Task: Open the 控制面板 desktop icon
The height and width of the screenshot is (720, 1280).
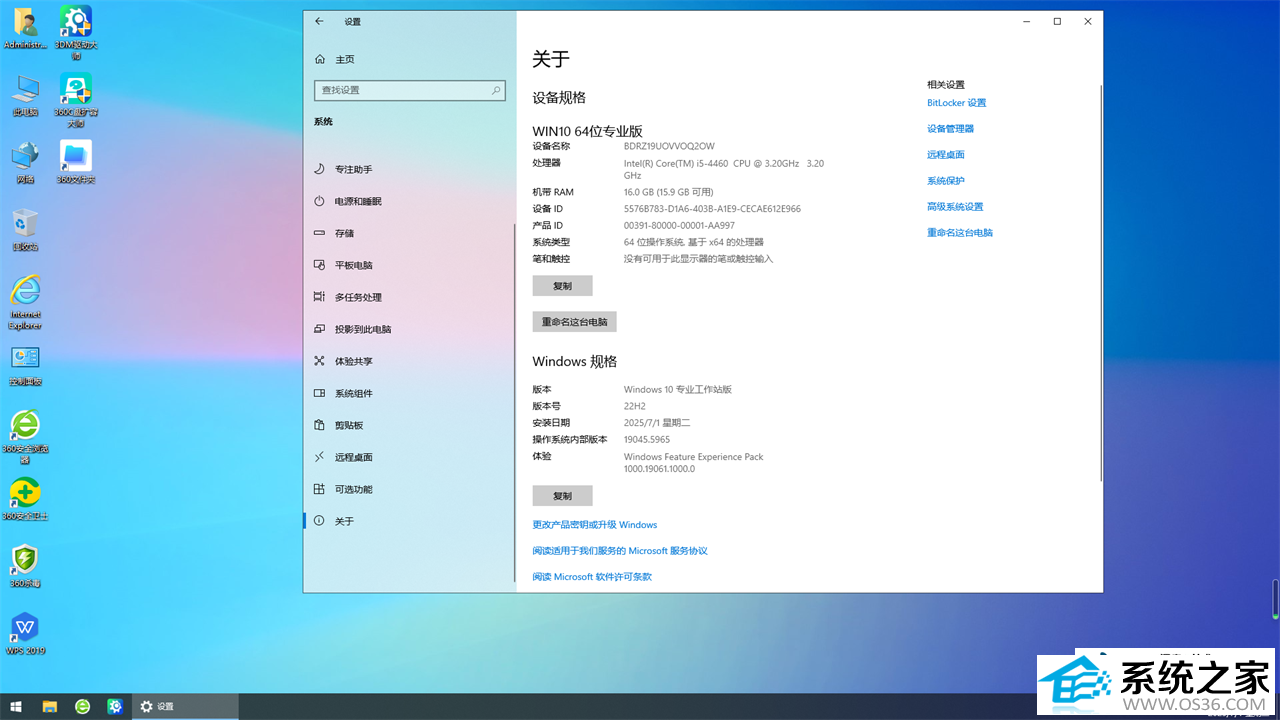Action: [25, 366]
